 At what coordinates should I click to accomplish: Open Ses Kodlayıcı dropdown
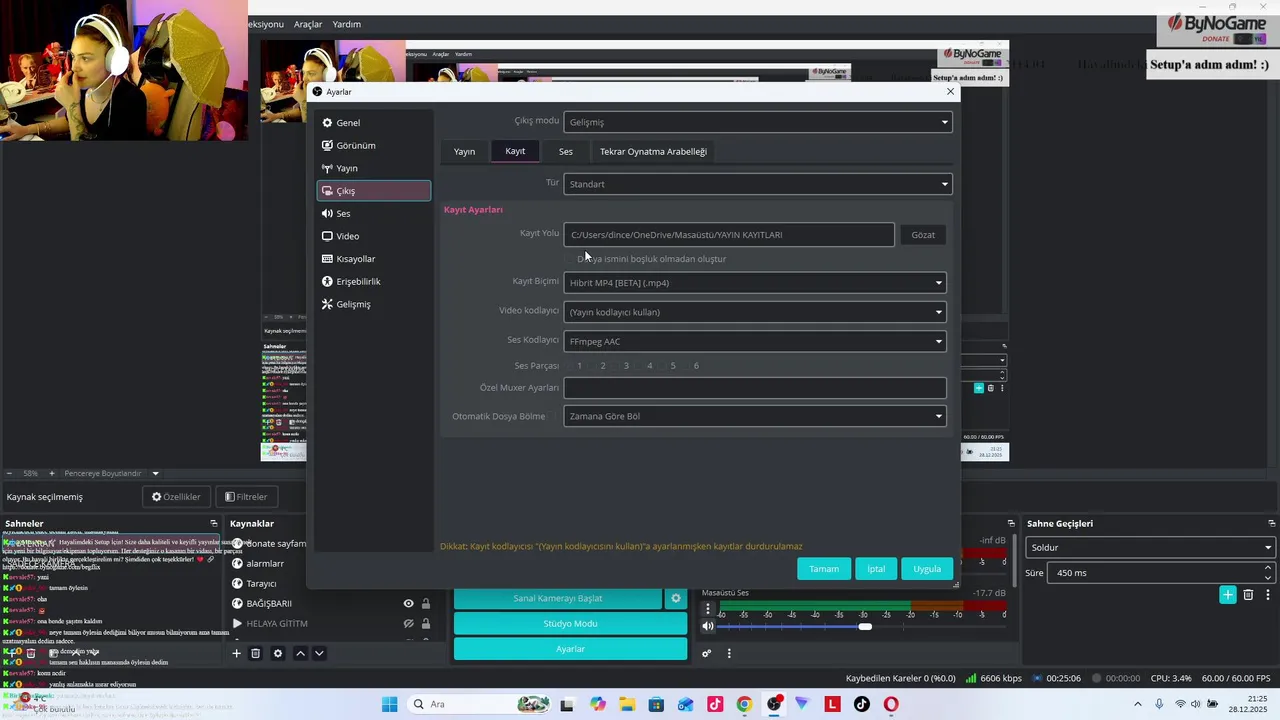(754, 341)
